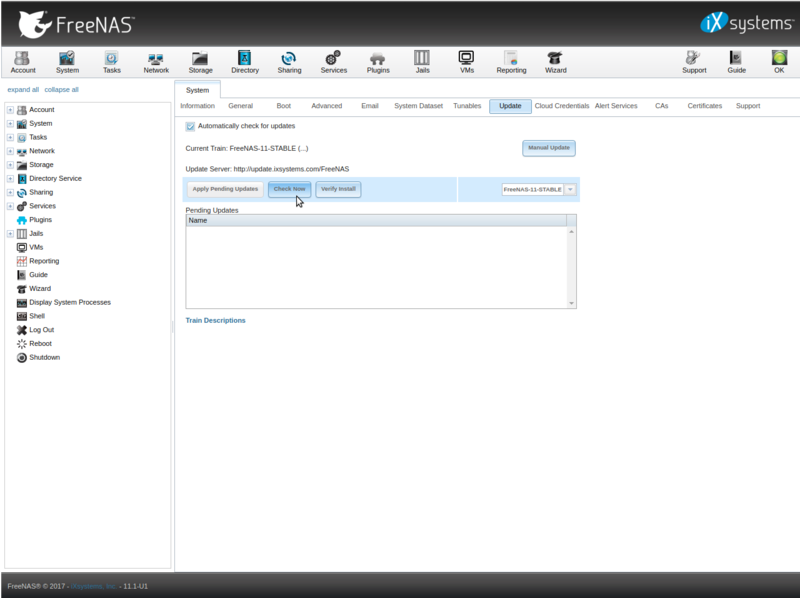Click the Verify Install button
This screenshot has width=800, height=598.
point(338,189)
